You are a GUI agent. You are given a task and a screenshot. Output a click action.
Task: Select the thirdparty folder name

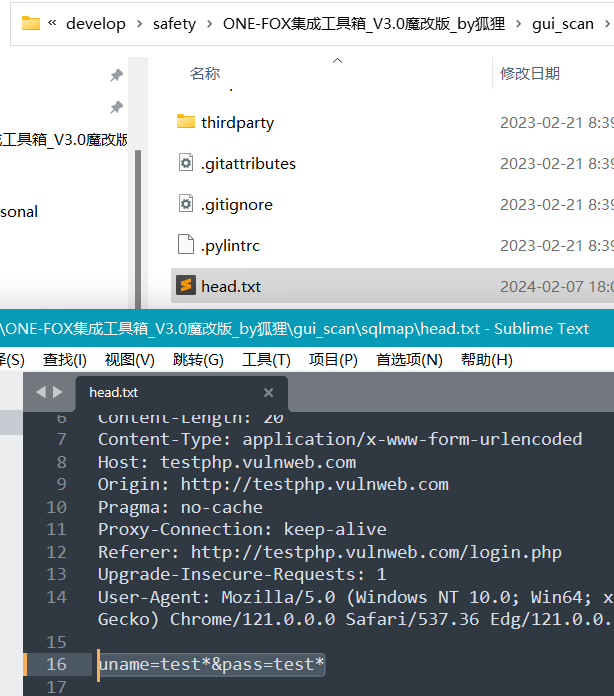tap(238, 123)
